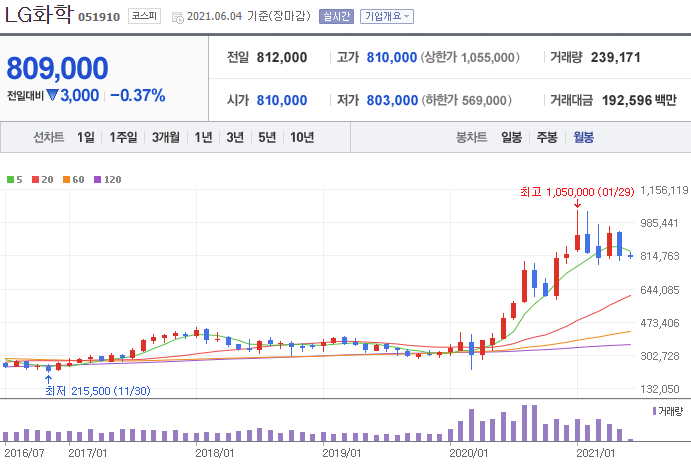Click the purple 거래량 legend marker
Viewport: 691px width, 475px height.
click(654, 411)
